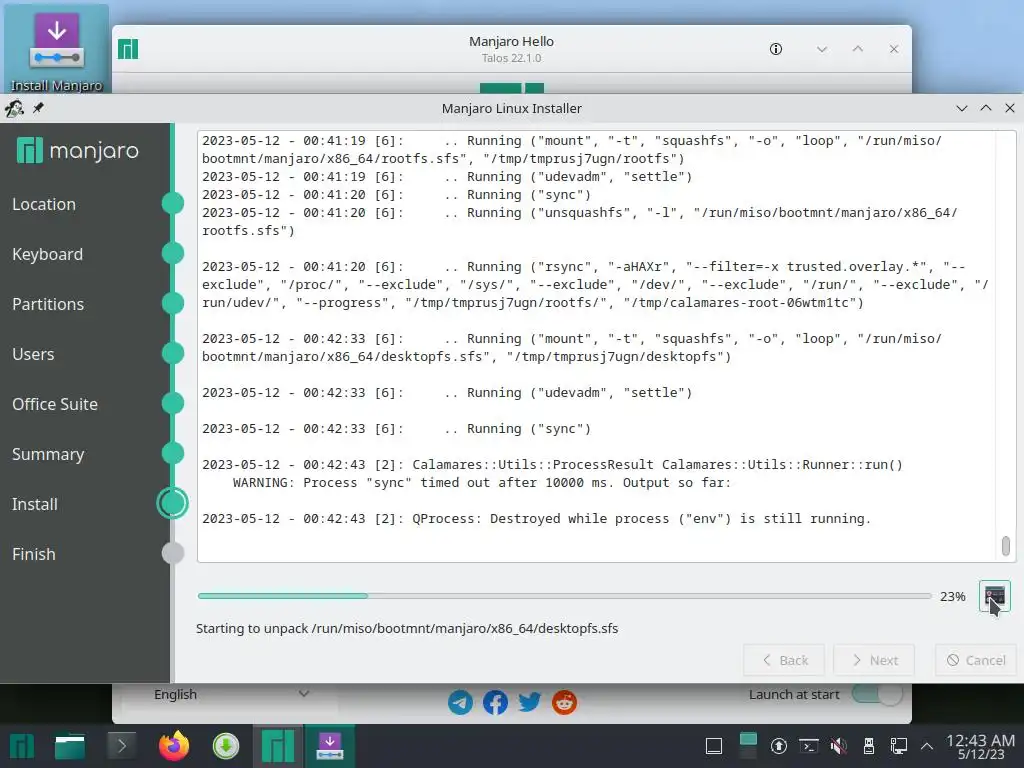Viewport: 1024px width, 768px height.
Task: Open the Telegram link in Manjaro Hello
Action: (460, 703)
